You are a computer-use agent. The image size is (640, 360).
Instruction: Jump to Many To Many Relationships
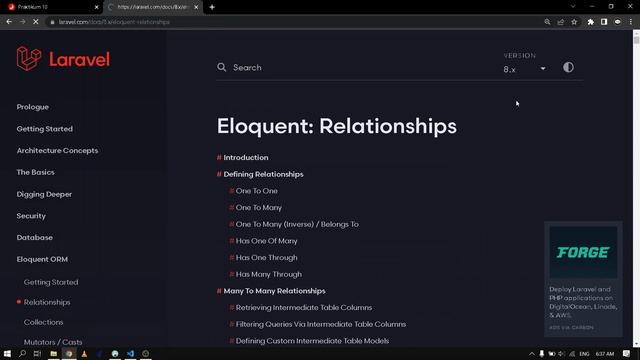pyautogui.click(x=274, y=291)
